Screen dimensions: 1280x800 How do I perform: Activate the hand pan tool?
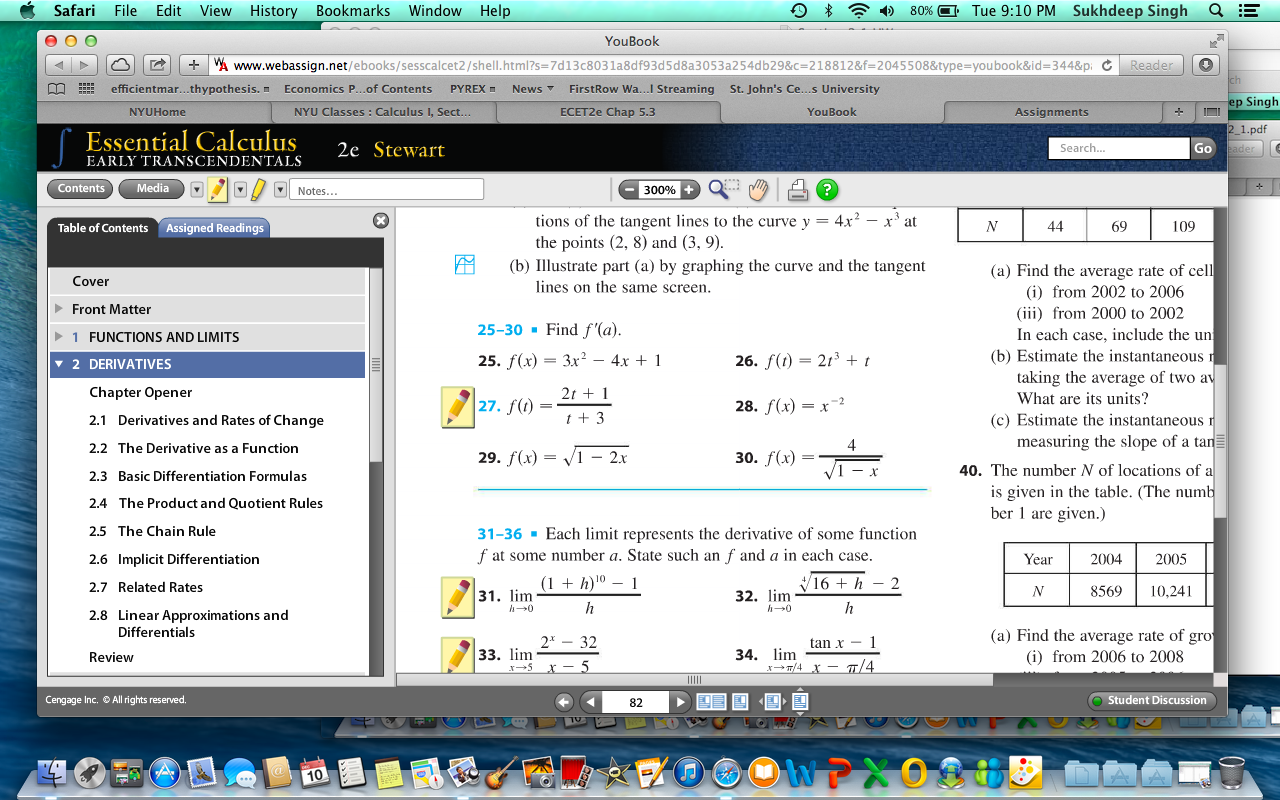point(758,189)
